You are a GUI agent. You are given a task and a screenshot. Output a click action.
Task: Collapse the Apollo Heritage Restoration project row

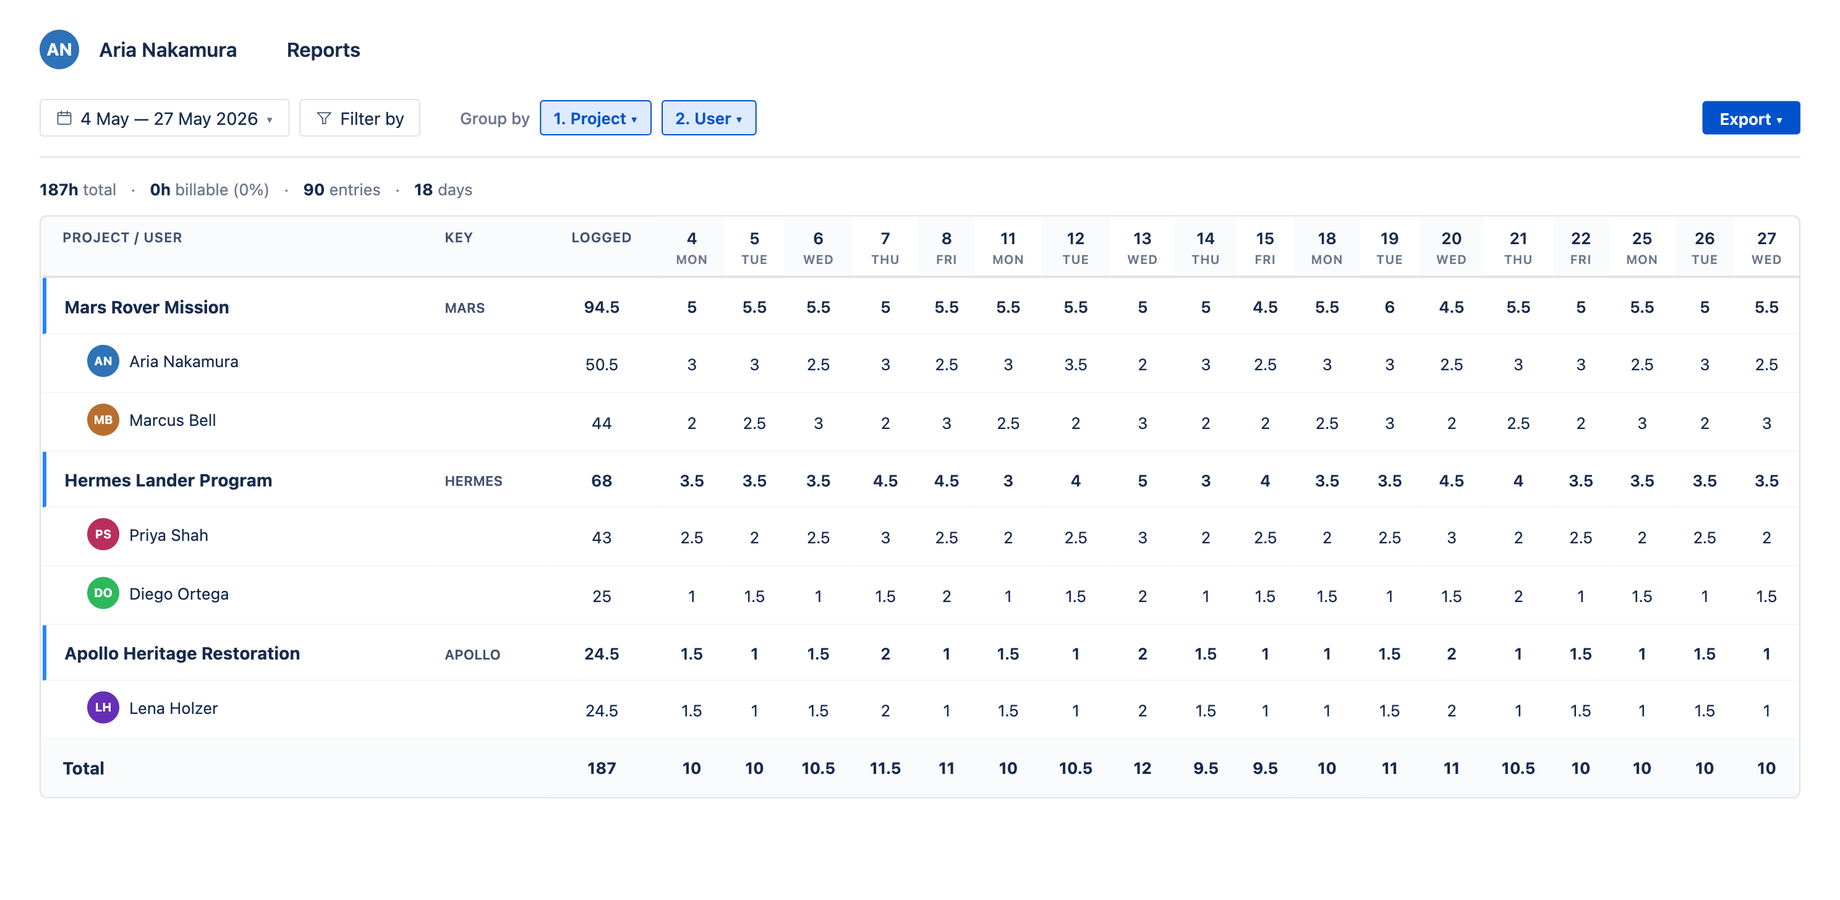[x=182, y=653]
